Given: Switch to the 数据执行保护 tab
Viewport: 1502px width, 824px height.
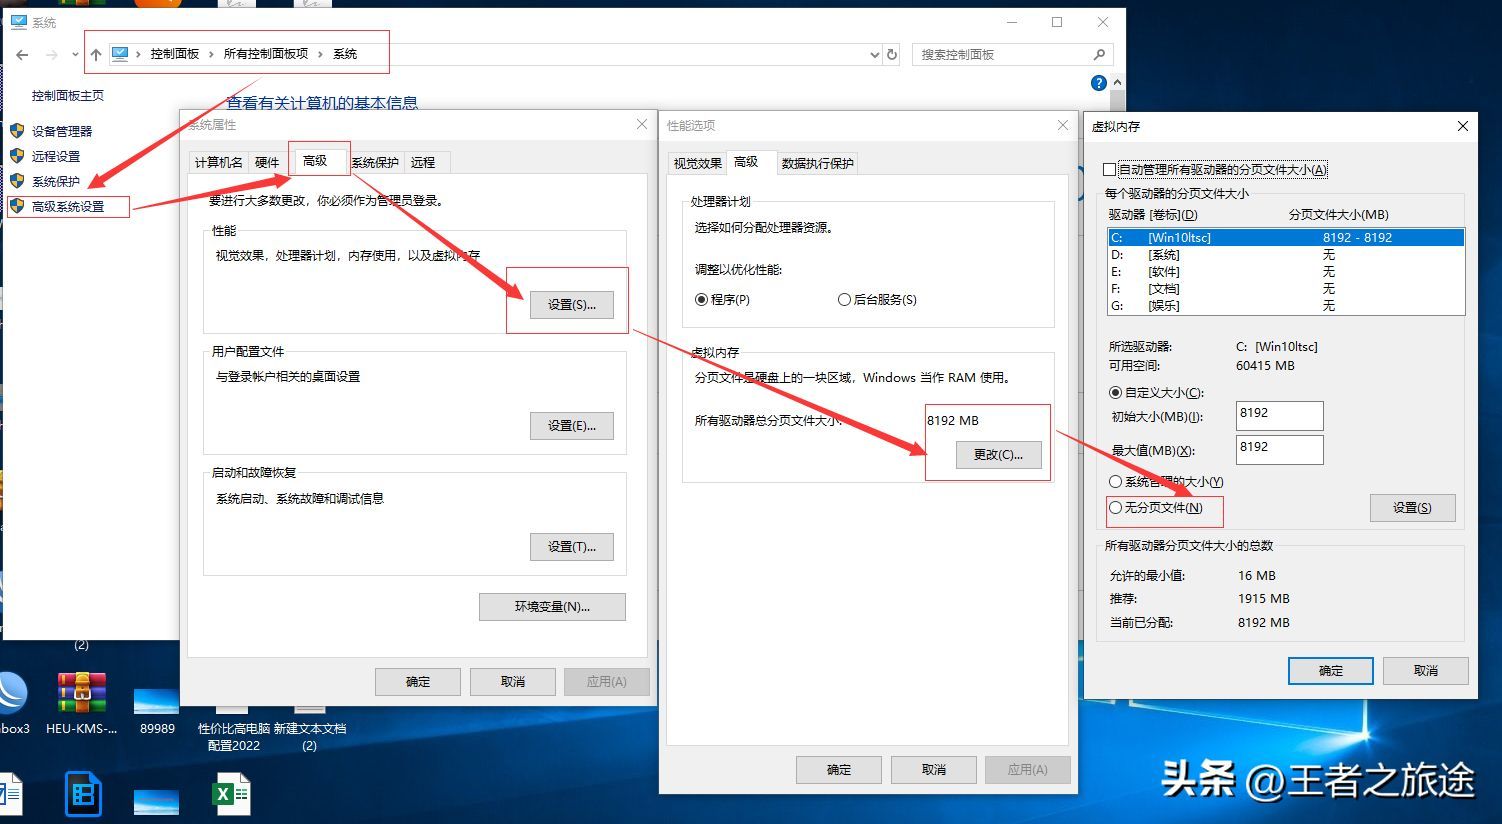Looking at the screenshot, I should tap(818, 163).
